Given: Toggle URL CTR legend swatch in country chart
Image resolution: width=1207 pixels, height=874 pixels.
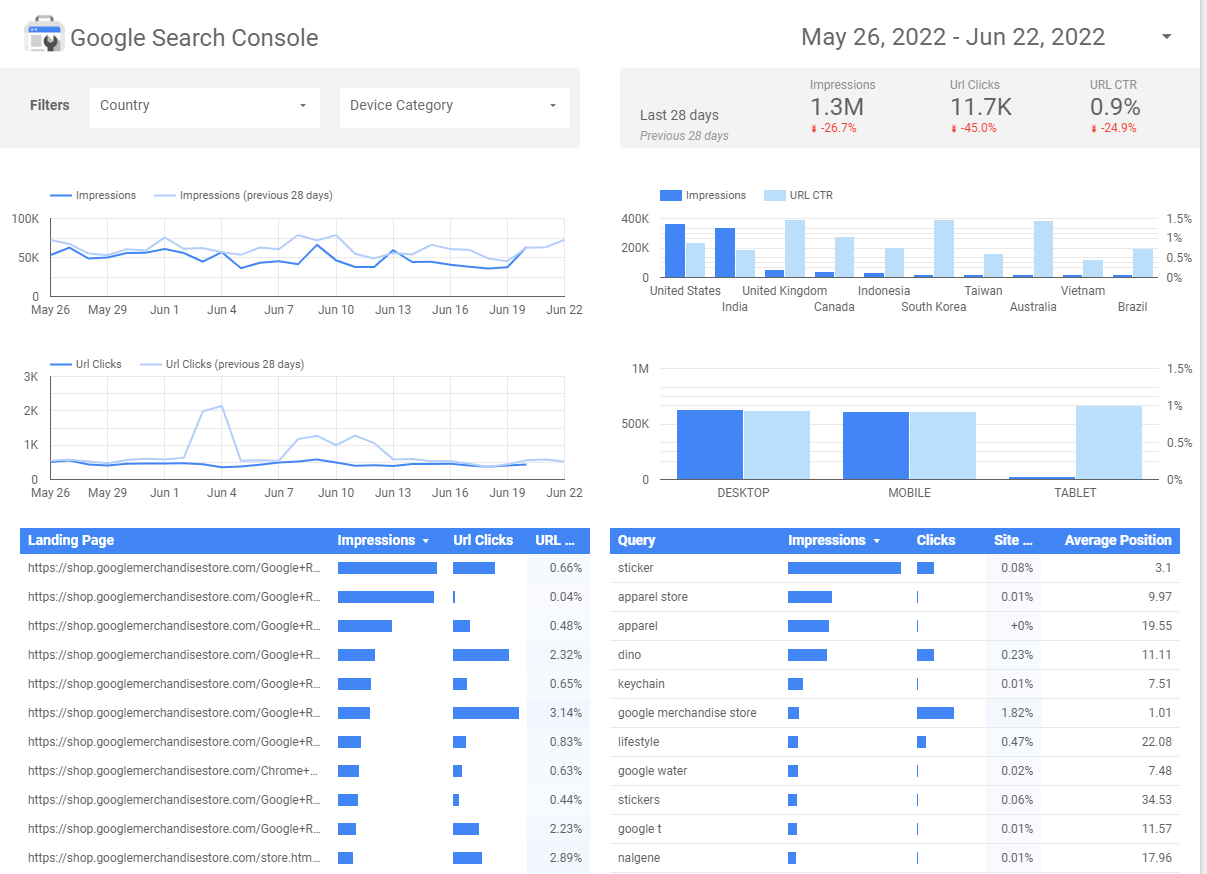Looking at the screenshot, I should click(x=774, y=195).
